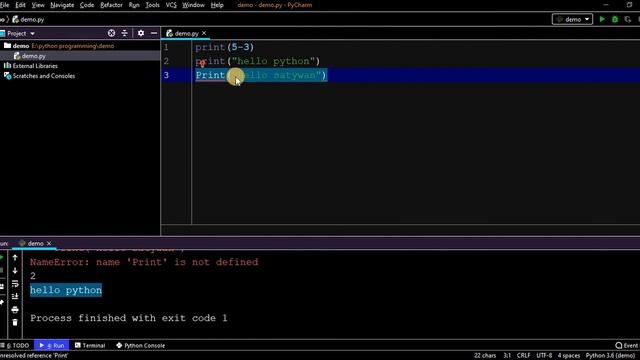Switch to the Run tool window button
The width and height of the screenshot is (640, 360).
[51, 345]
